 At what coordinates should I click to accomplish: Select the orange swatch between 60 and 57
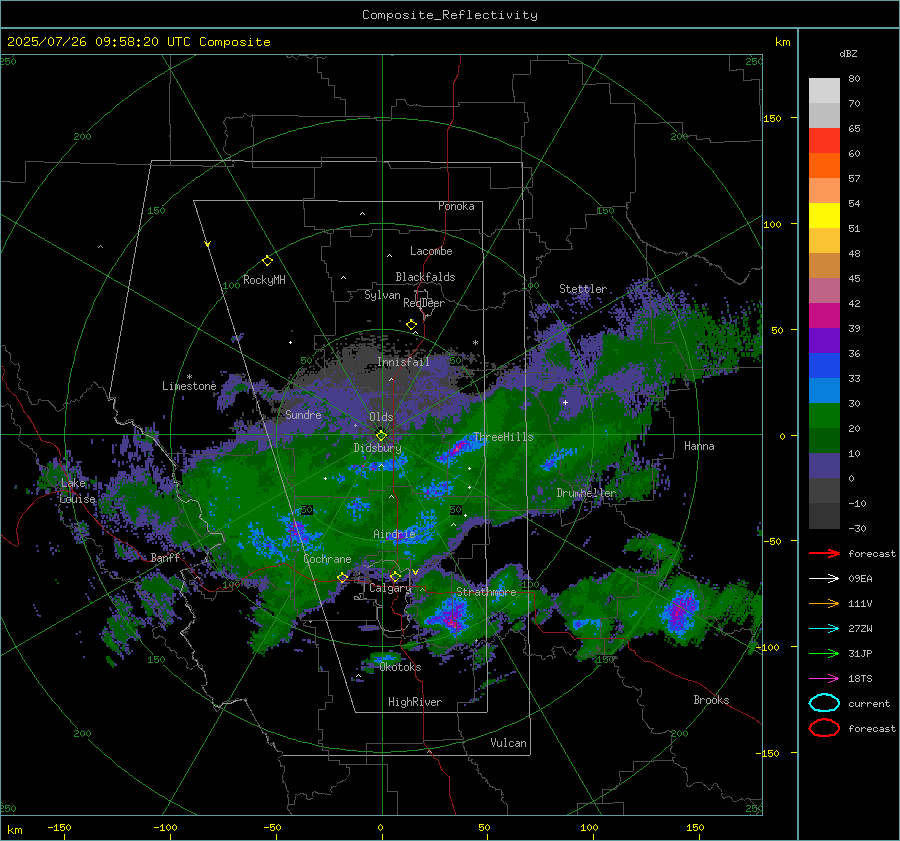(x=824, y=166)
